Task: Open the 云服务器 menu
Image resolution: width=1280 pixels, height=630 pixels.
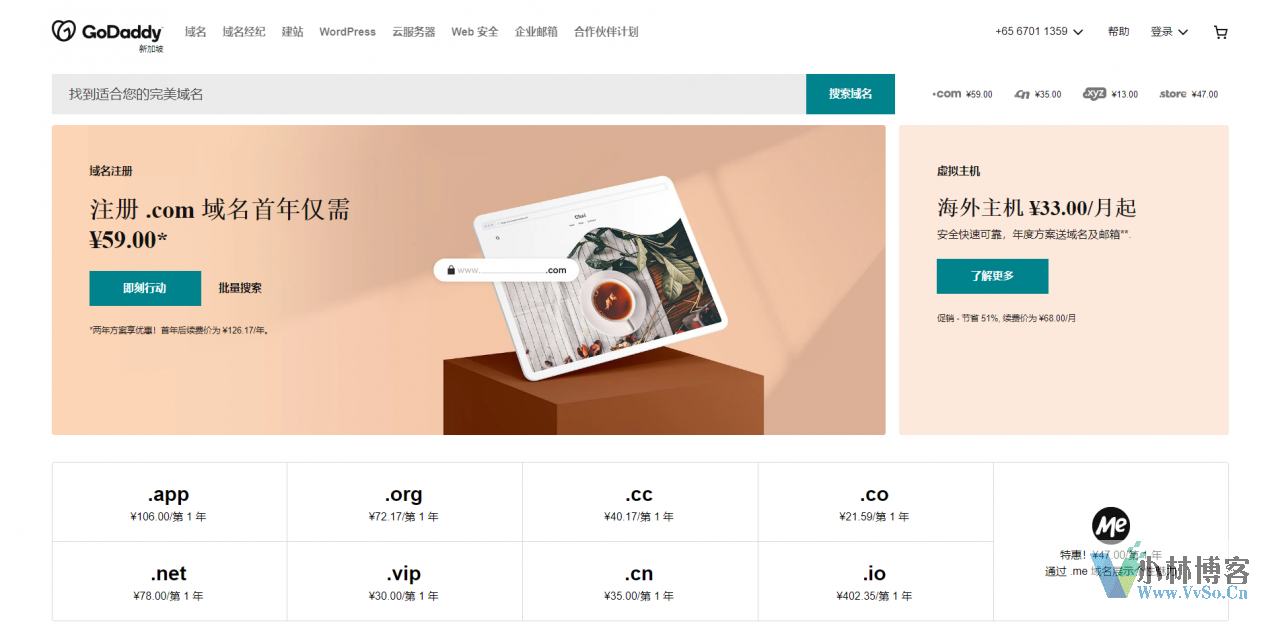Action: [414, 32]
